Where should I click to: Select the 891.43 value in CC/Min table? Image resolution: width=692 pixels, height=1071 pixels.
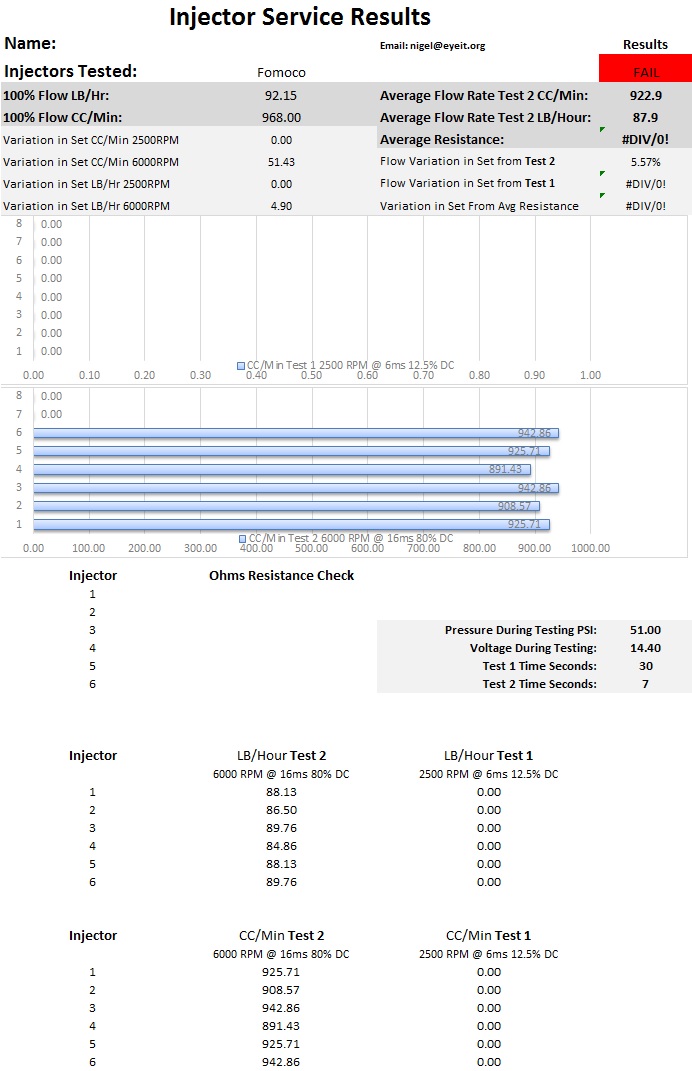pos(281,1026)
